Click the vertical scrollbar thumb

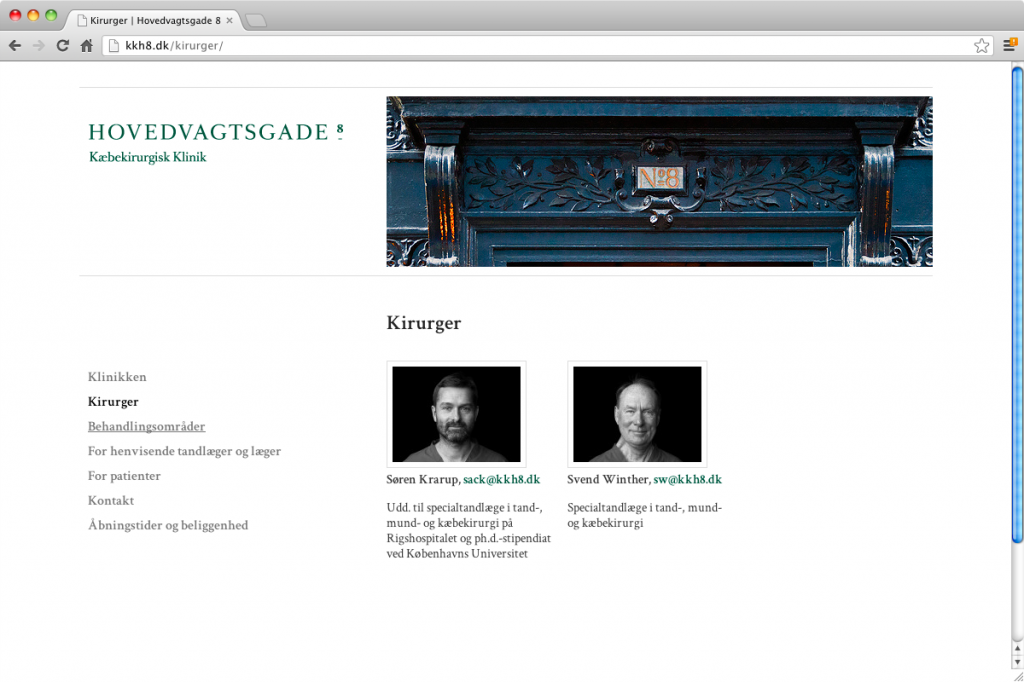1017,304
